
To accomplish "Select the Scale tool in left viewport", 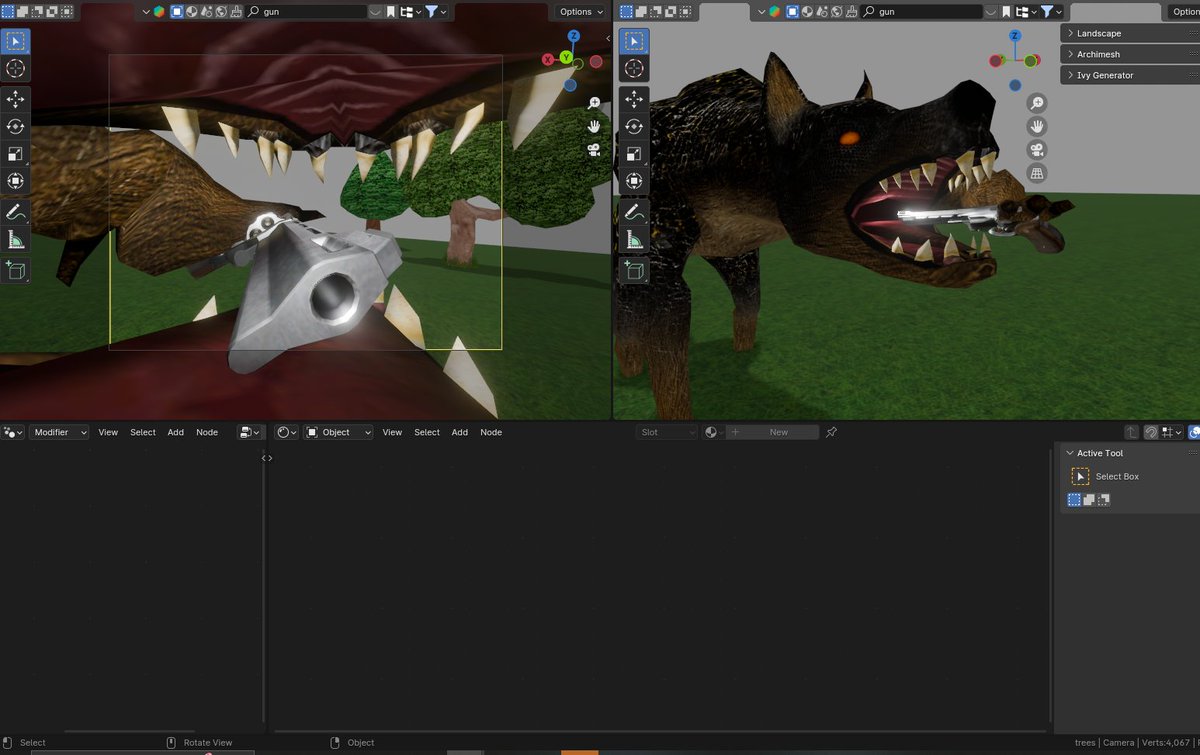I will [16, 154].
